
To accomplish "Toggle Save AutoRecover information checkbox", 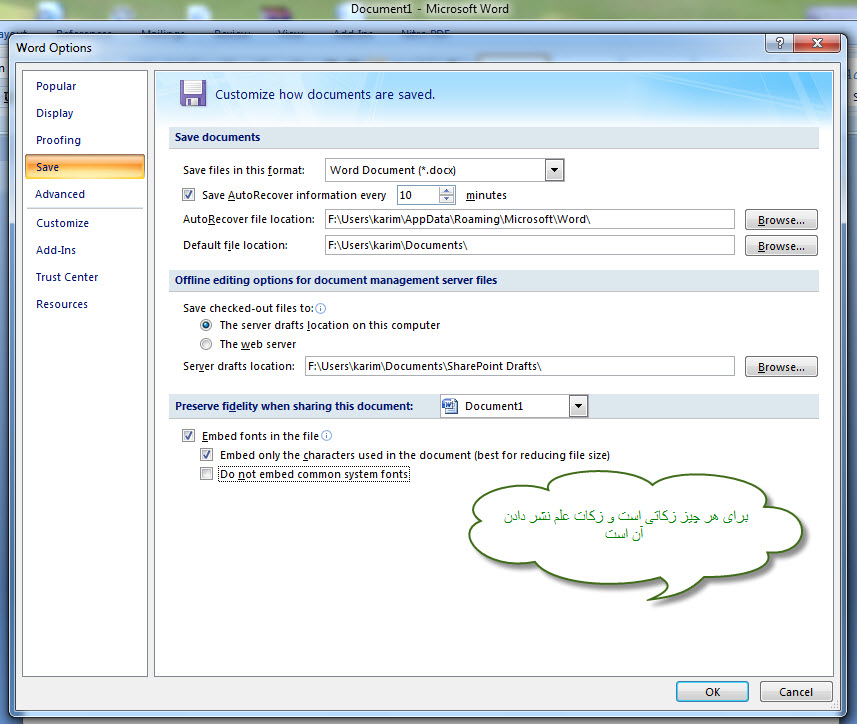I will click(189, 195).
